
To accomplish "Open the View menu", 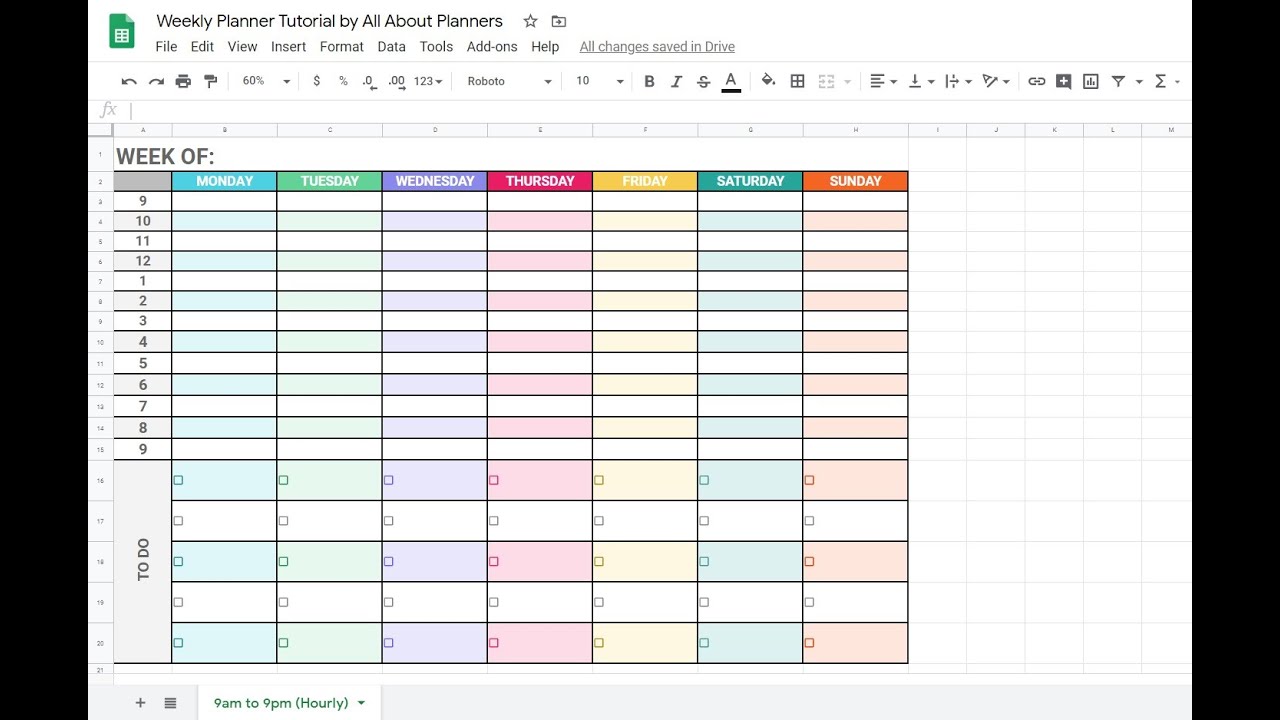I will (242, 46).
